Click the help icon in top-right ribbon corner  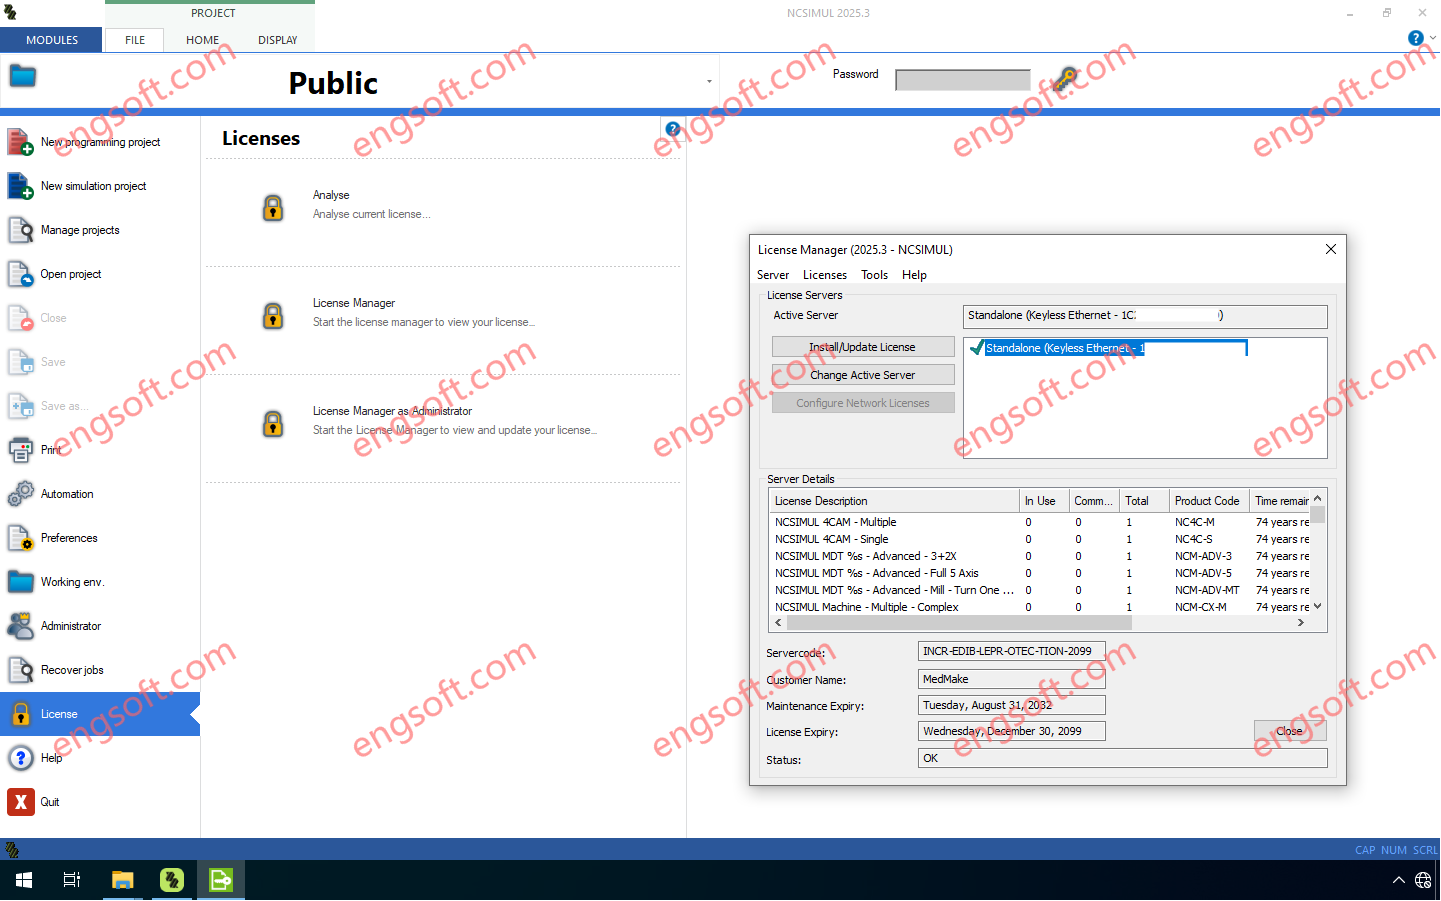pyautogui.click(x=1415, y=38)
